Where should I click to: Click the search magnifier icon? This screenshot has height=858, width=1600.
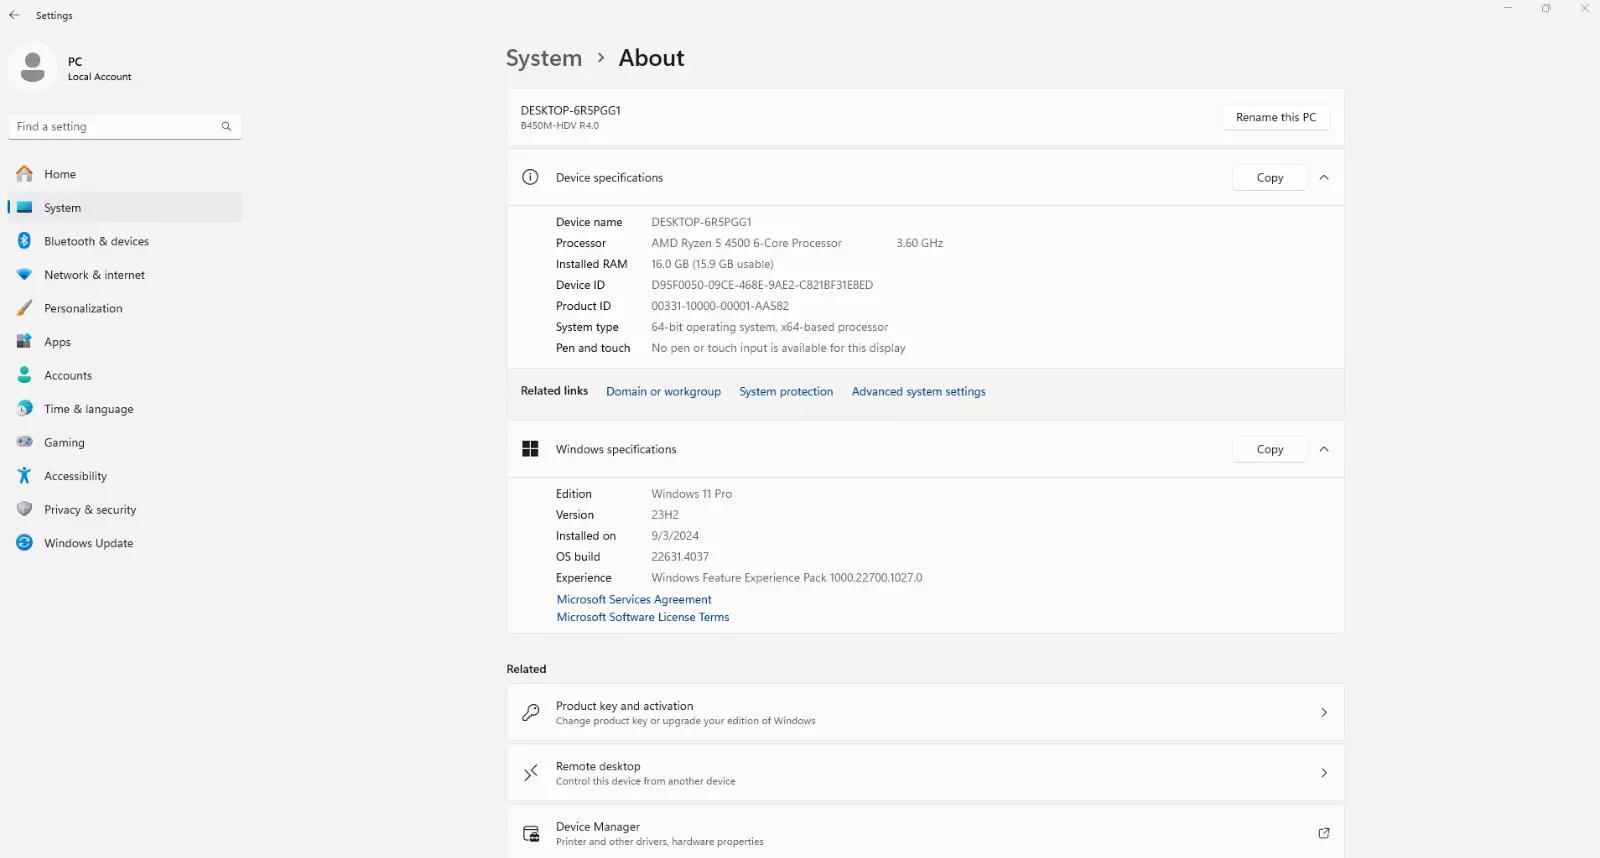tap(226, 126)
